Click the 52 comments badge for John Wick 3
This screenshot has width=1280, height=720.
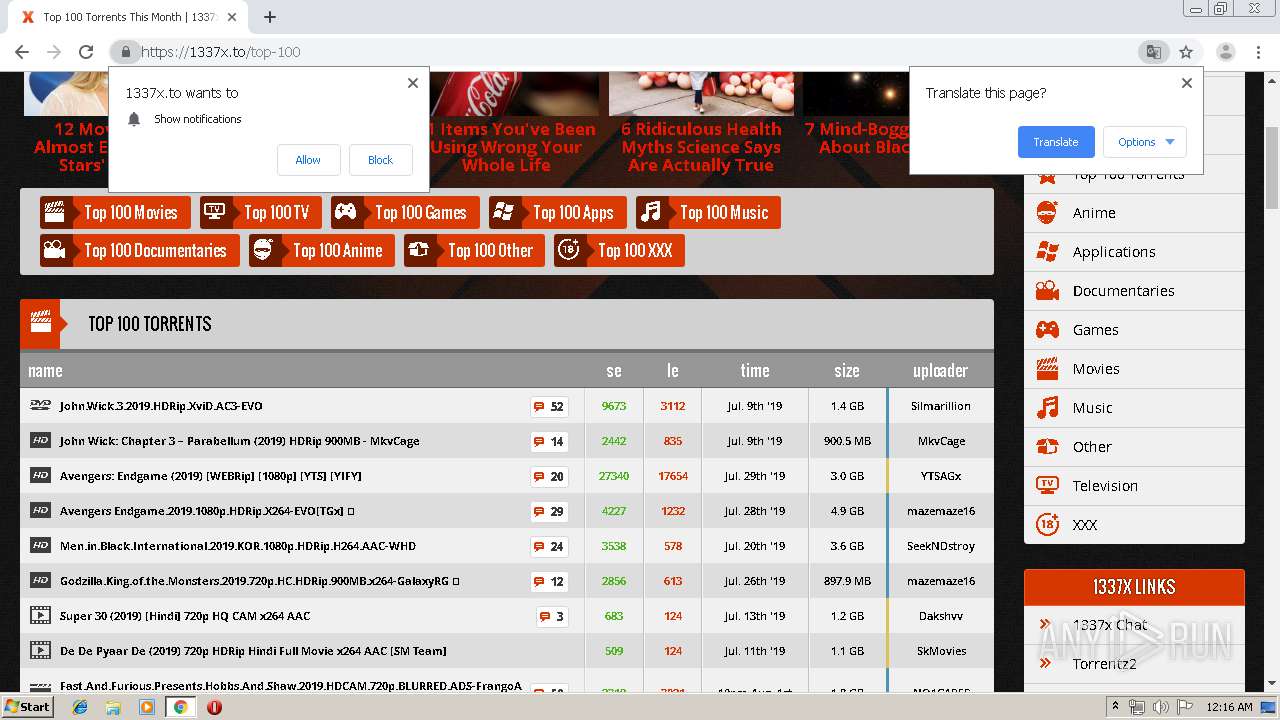549,406
